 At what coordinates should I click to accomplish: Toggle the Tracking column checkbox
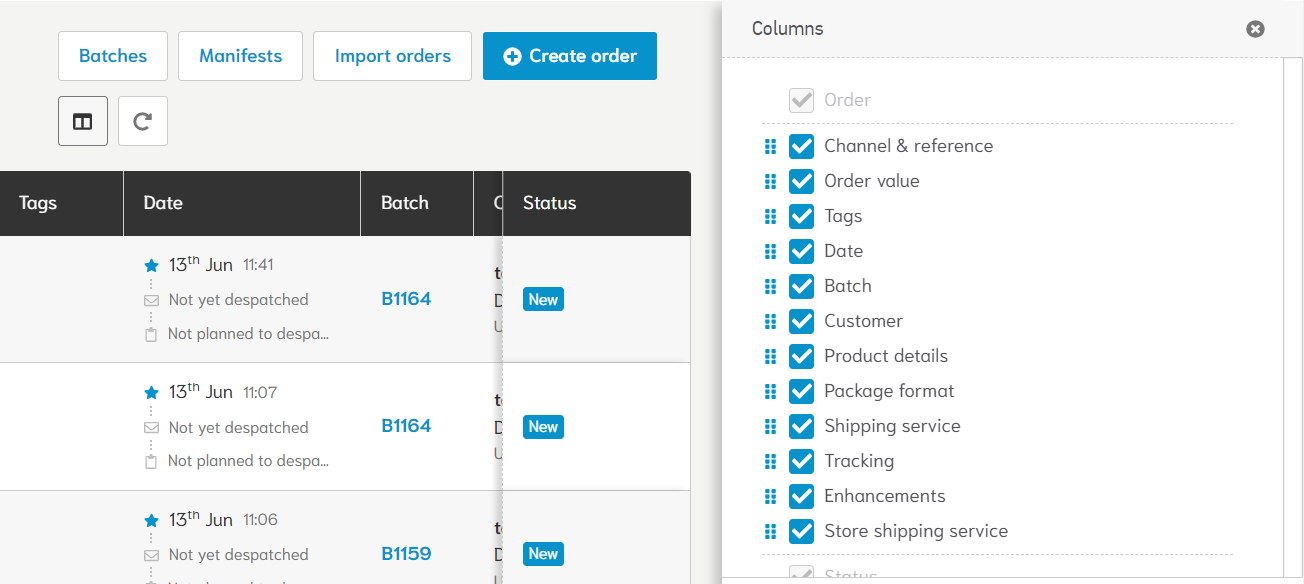[x=801, y=462]
